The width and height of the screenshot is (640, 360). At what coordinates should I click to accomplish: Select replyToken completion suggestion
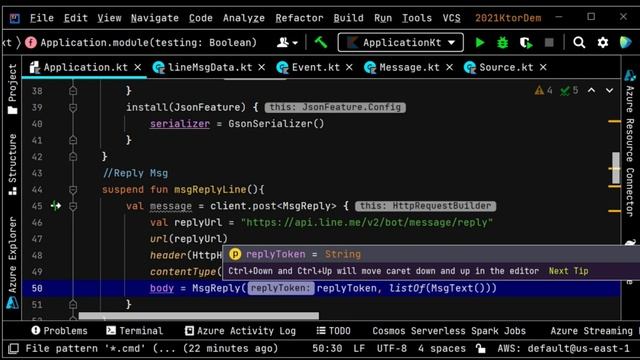(x=431, y=254)
